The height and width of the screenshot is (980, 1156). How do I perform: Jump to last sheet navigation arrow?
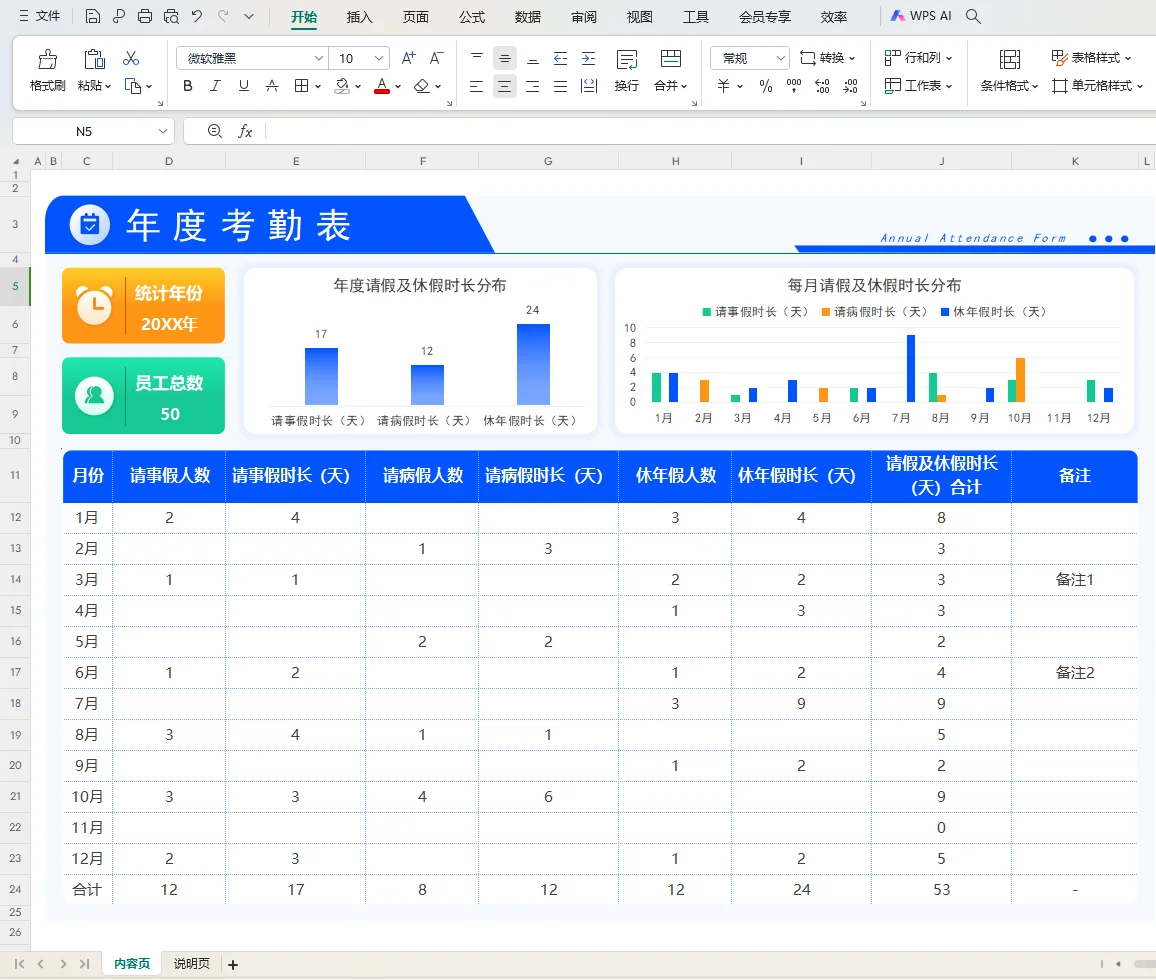click(85, 964)
